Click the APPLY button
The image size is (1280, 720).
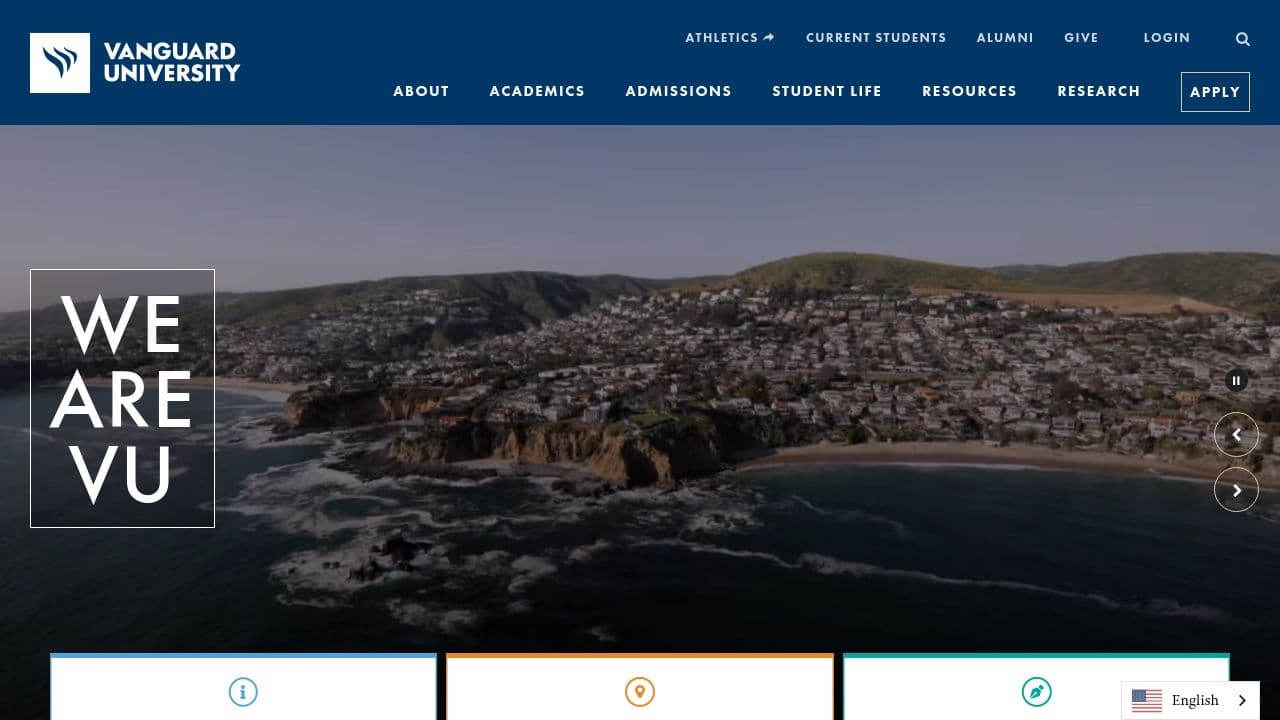point(1215,91)
